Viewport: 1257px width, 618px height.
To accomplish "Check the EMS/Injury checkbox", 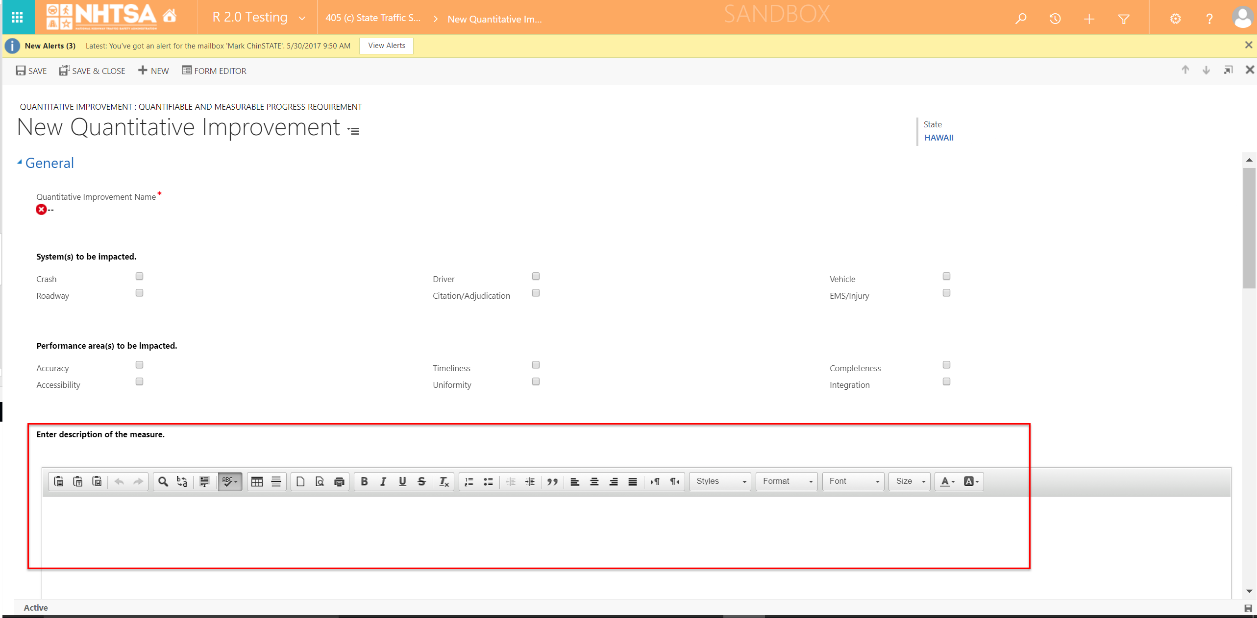I will [946, 293].
